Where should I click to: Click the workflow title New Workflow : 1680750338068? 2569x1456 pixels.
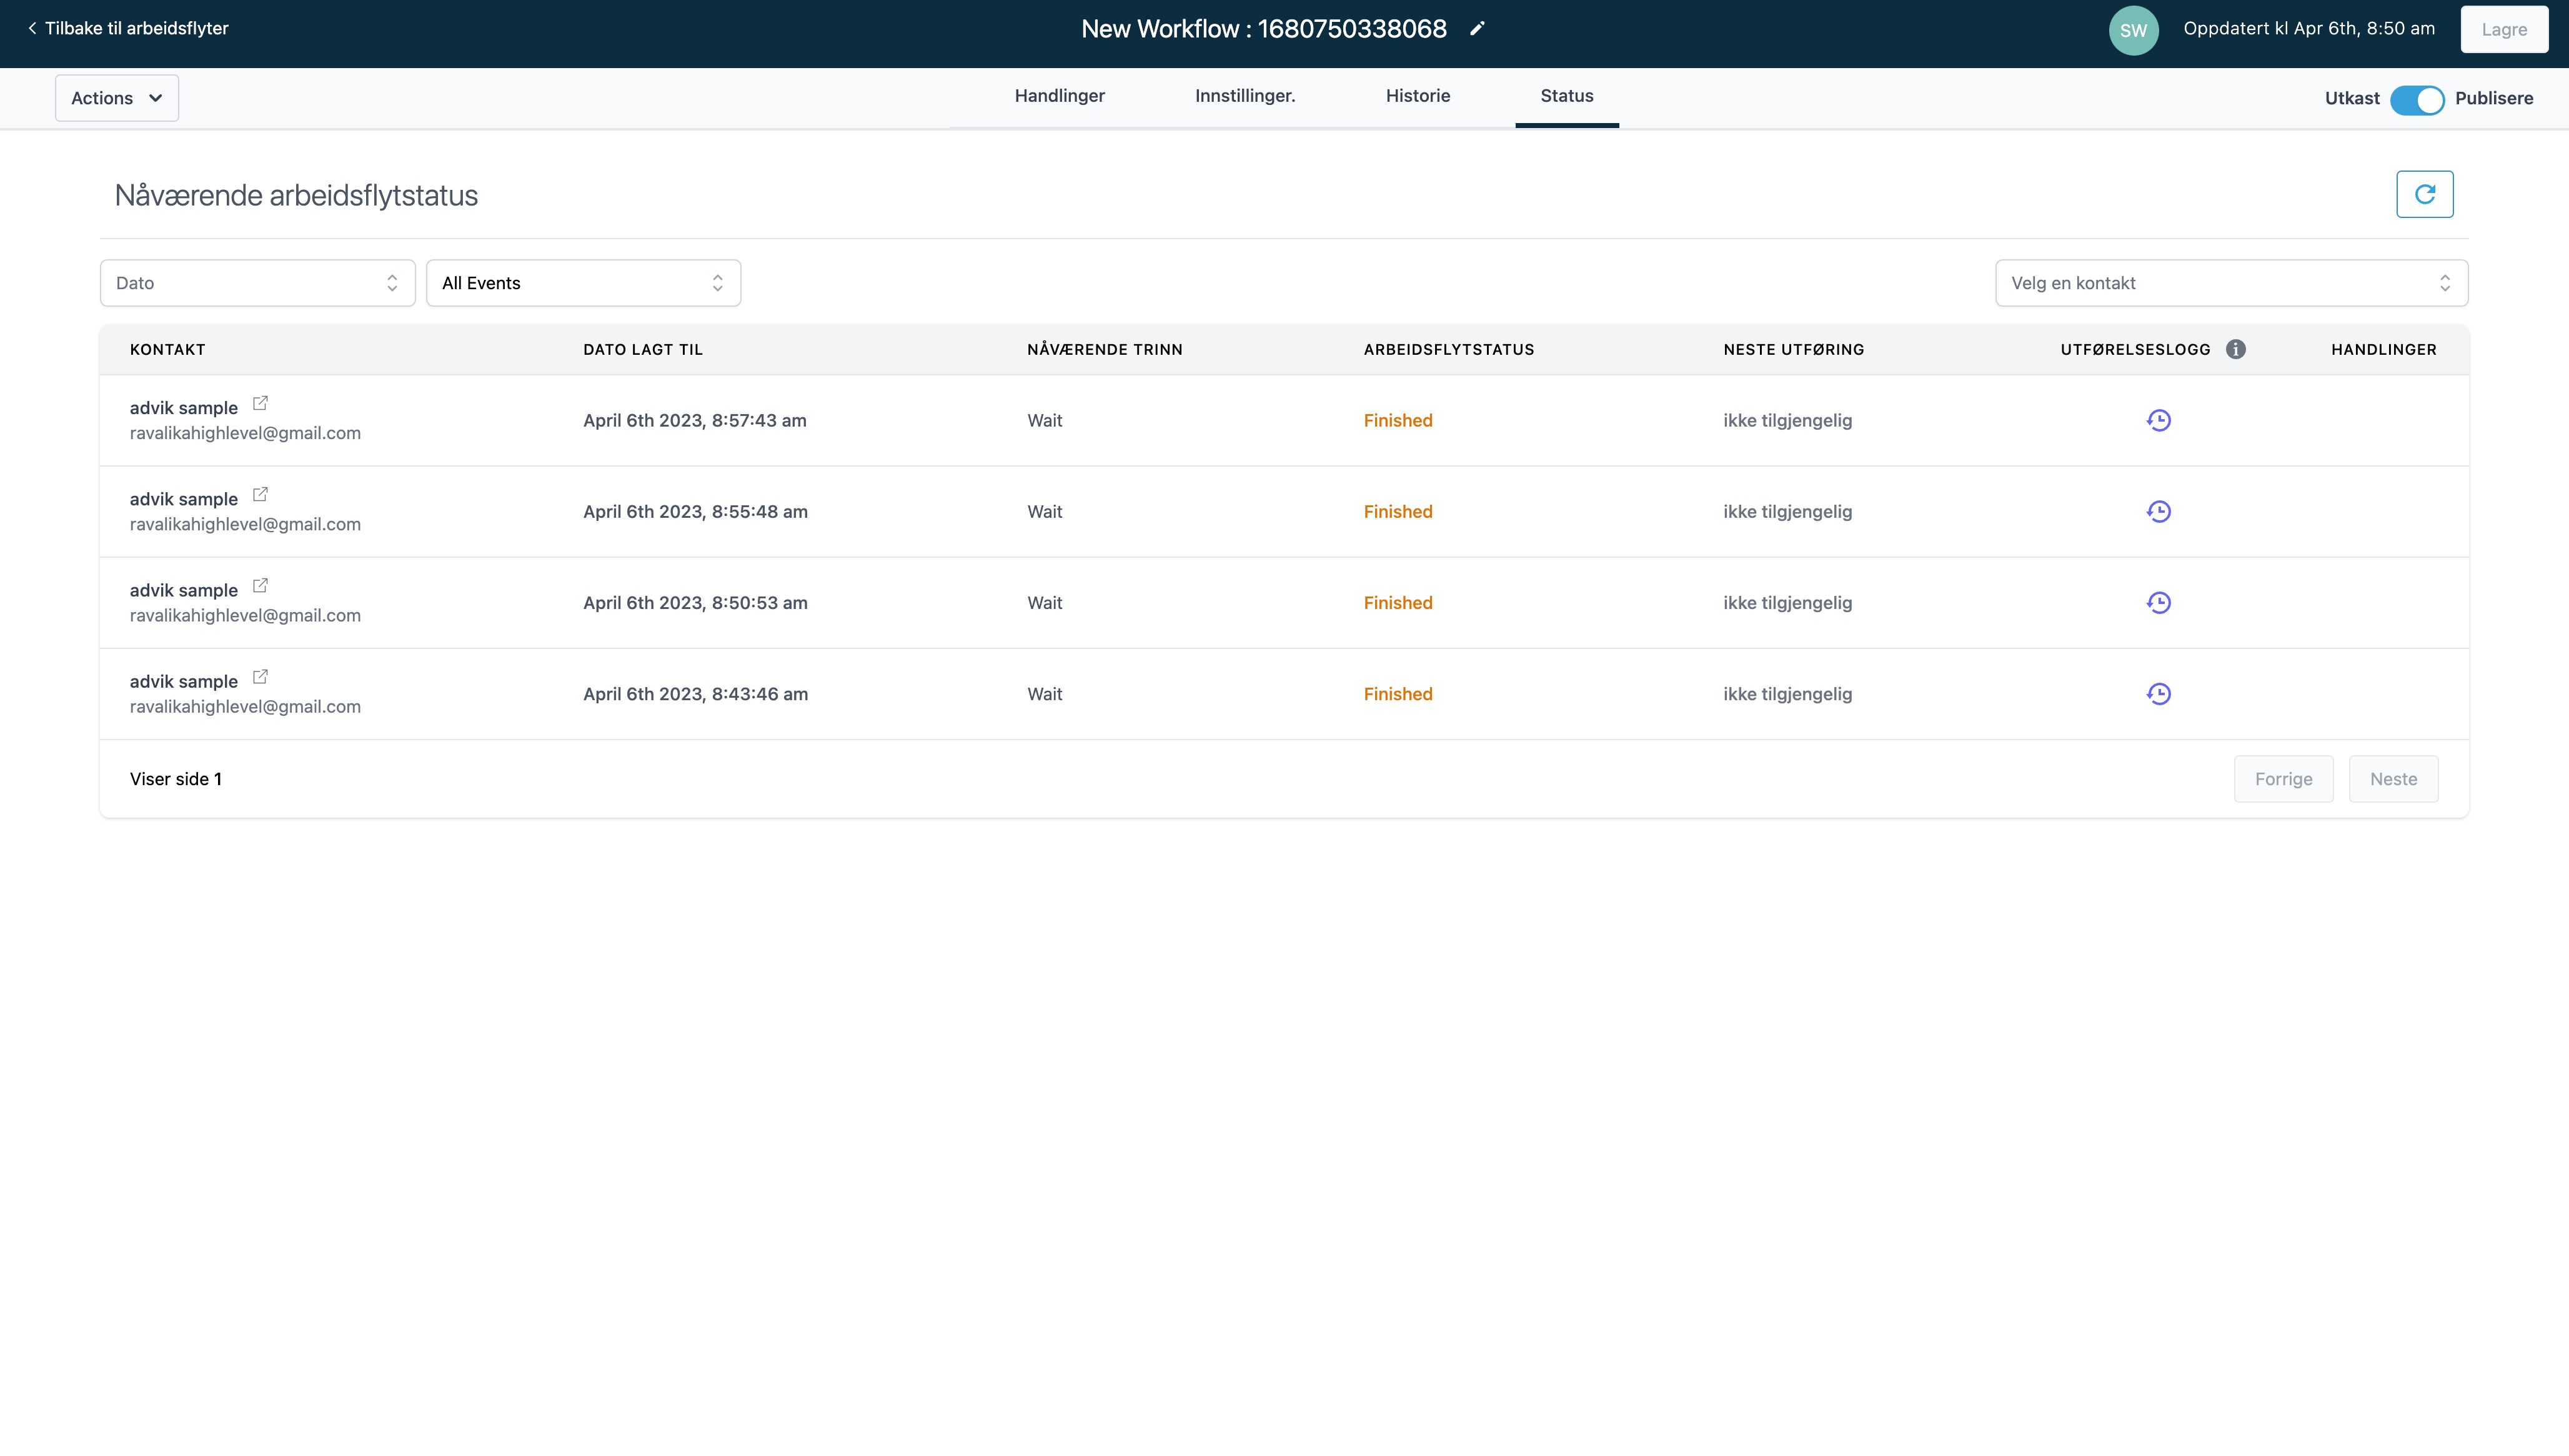[1263, 29]
